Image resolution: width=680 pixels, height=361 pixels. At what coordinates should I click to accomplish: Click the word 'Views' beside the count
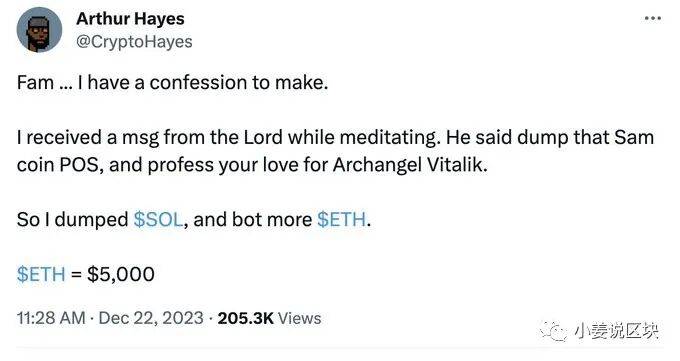[299, 318]
